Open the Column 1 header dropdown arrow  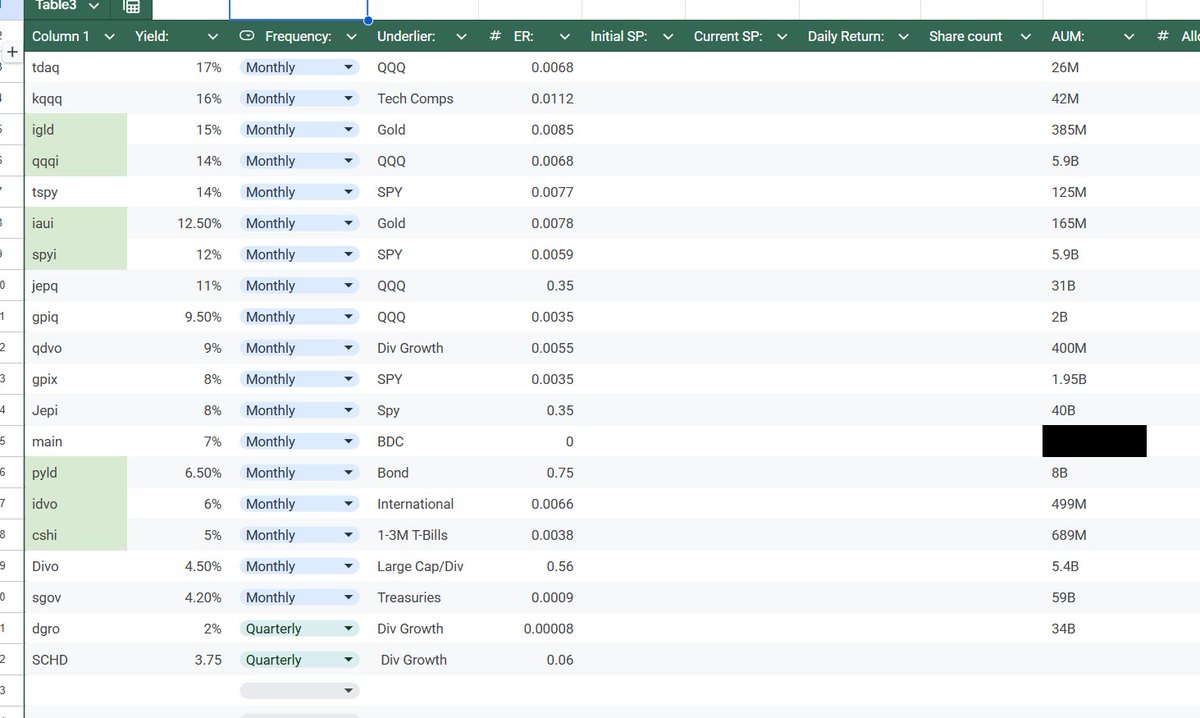coord(109,37)
